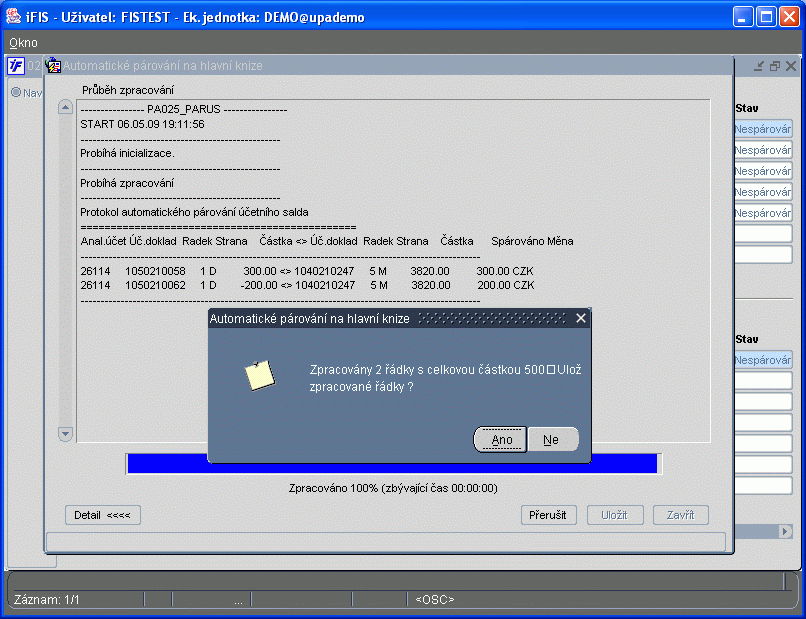
Task: Open the Okno menu
Action: click(x=23, y=43)
